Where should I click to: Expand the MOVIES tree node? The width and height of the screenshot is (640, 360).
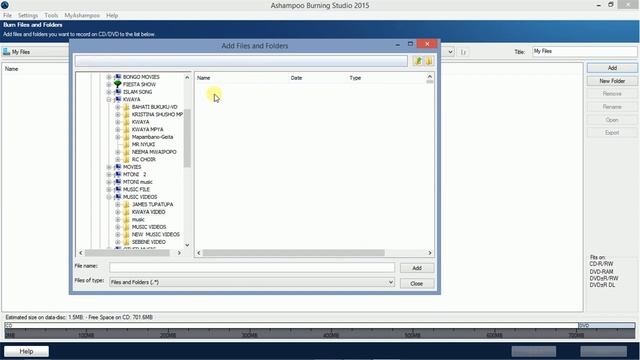point(109,167)
